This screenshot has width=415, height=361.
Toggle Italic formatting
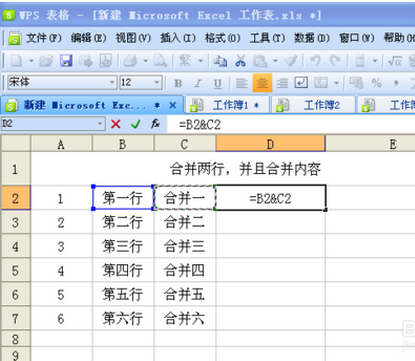[198, 83]
